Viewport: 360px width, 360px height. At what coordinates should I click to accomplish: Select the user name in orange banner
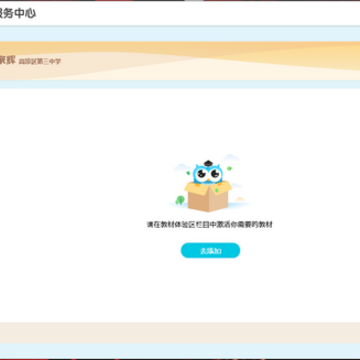[7, 60]
